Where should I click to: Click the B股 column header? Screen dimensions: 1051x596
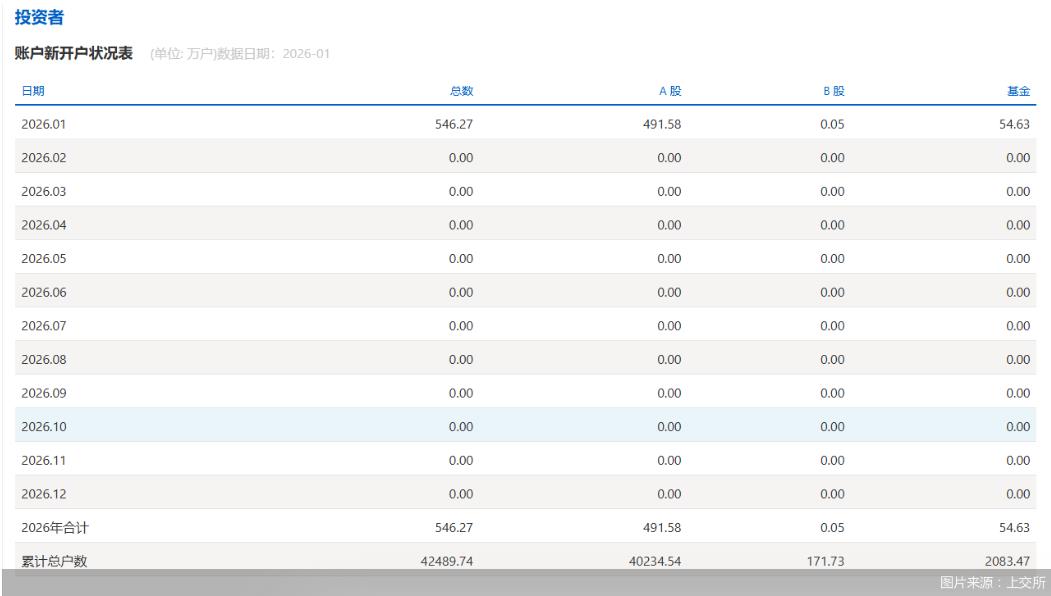tap(833, 91)
